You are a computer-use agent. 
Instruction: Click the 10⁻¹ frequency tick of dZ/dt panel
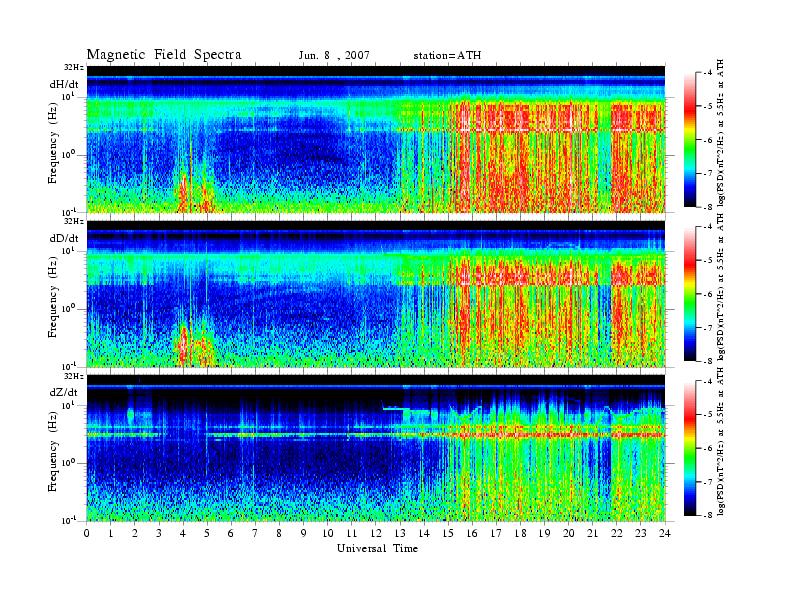click(69, 520)
